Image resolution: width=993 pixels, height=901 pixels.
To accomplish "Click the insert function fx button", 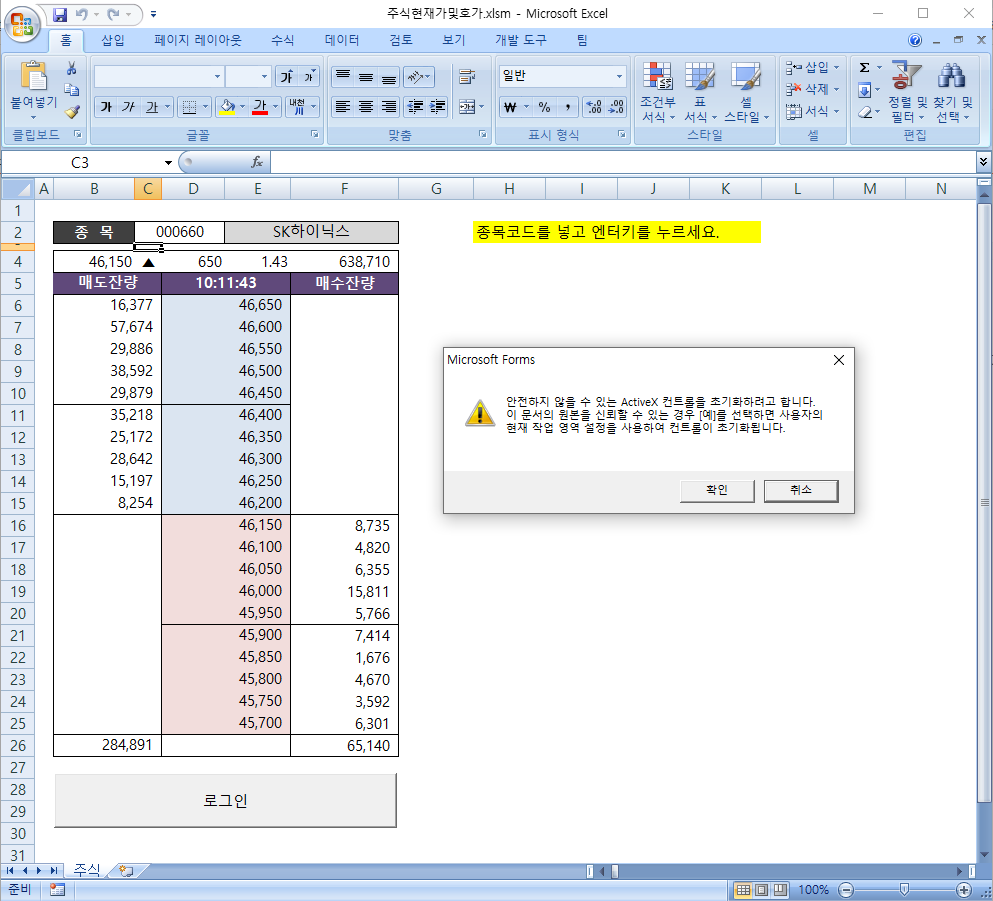I will 256,163.
